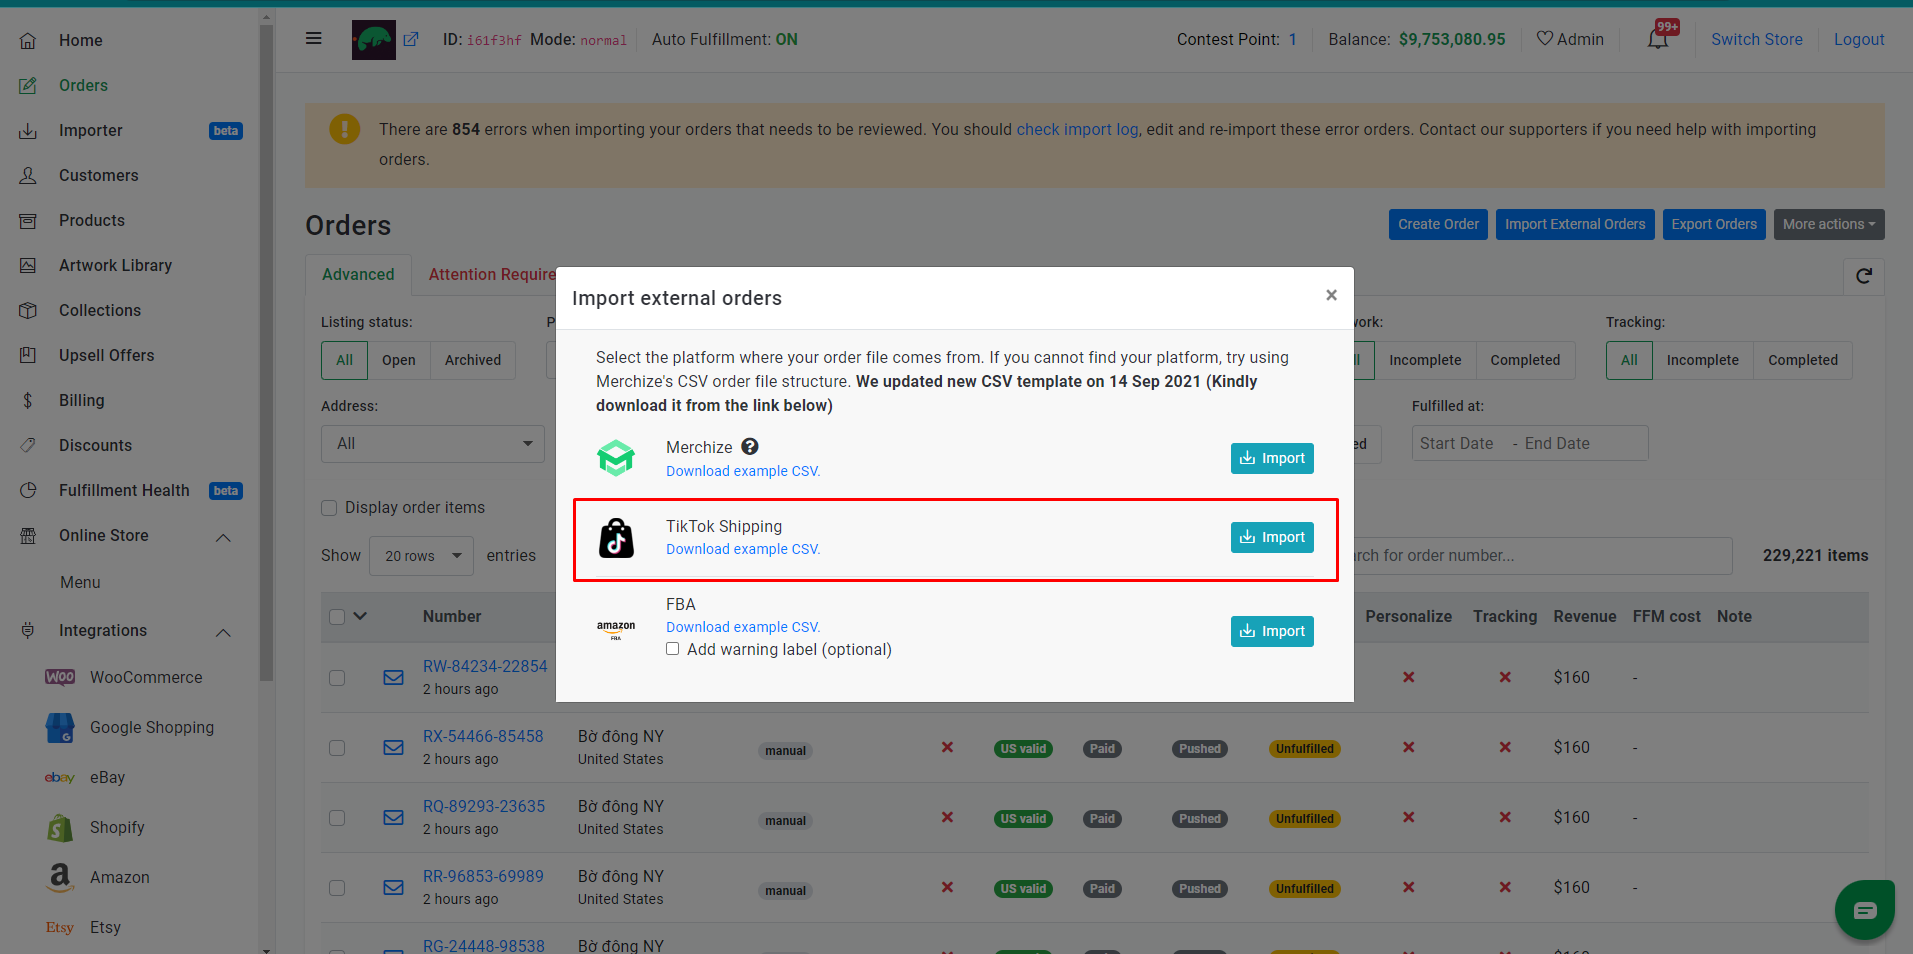Enable Add warning label option
This screenshot has width=1913, height=954.
coord(673,649)
